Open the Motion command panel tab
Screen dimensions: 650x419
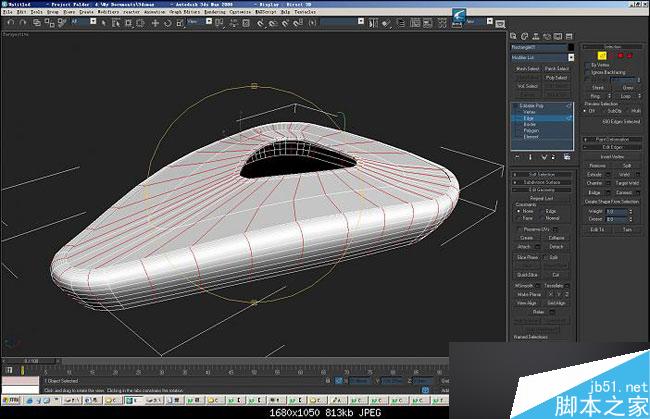coord(547,36)
